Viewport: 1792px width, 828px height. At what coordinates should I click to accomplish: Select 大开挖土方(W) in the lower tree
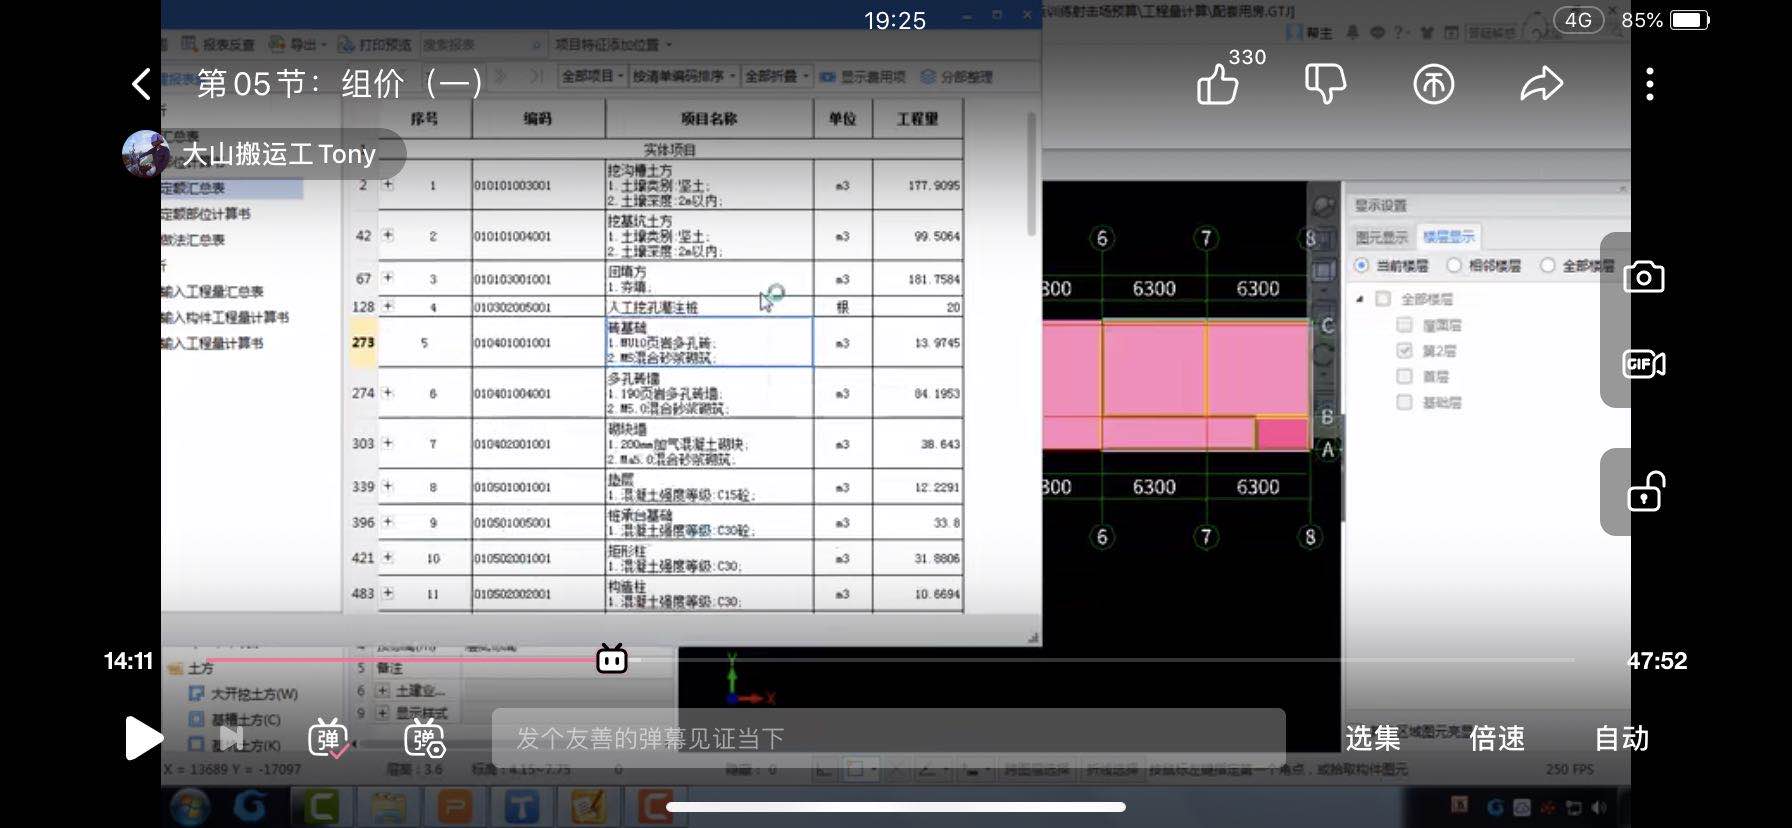pos(245,694)
